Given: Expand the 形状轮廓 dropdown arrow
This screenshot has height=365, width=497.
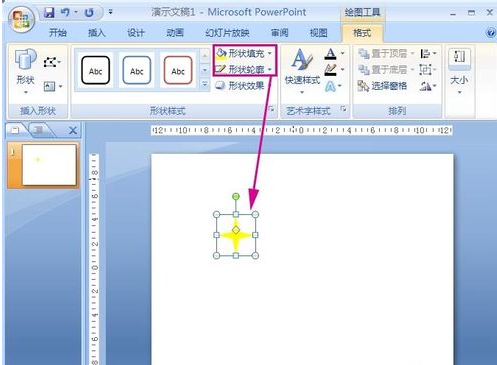Looking at the screenshot, I should coord(270,69).
